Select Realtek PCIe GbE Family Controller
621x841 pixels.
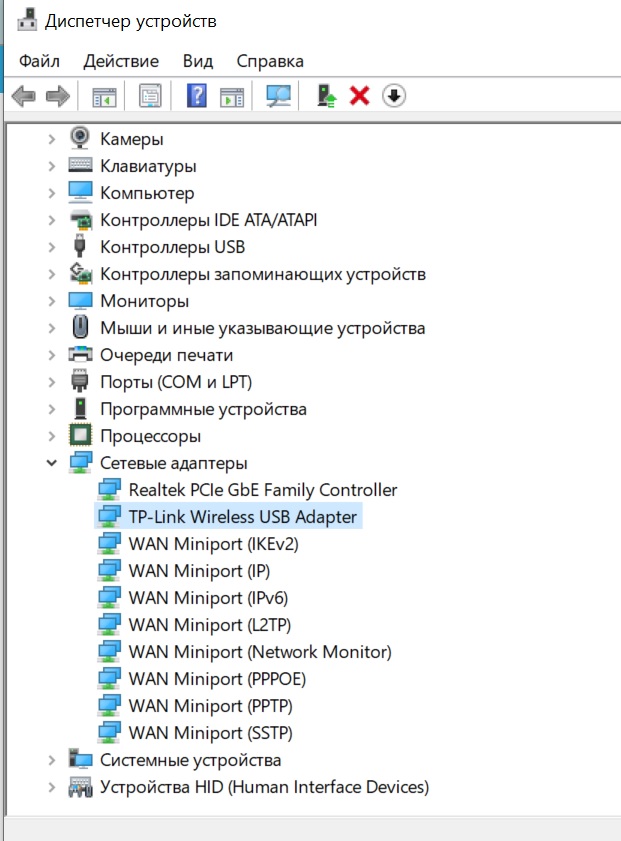(x=263, y=490)
